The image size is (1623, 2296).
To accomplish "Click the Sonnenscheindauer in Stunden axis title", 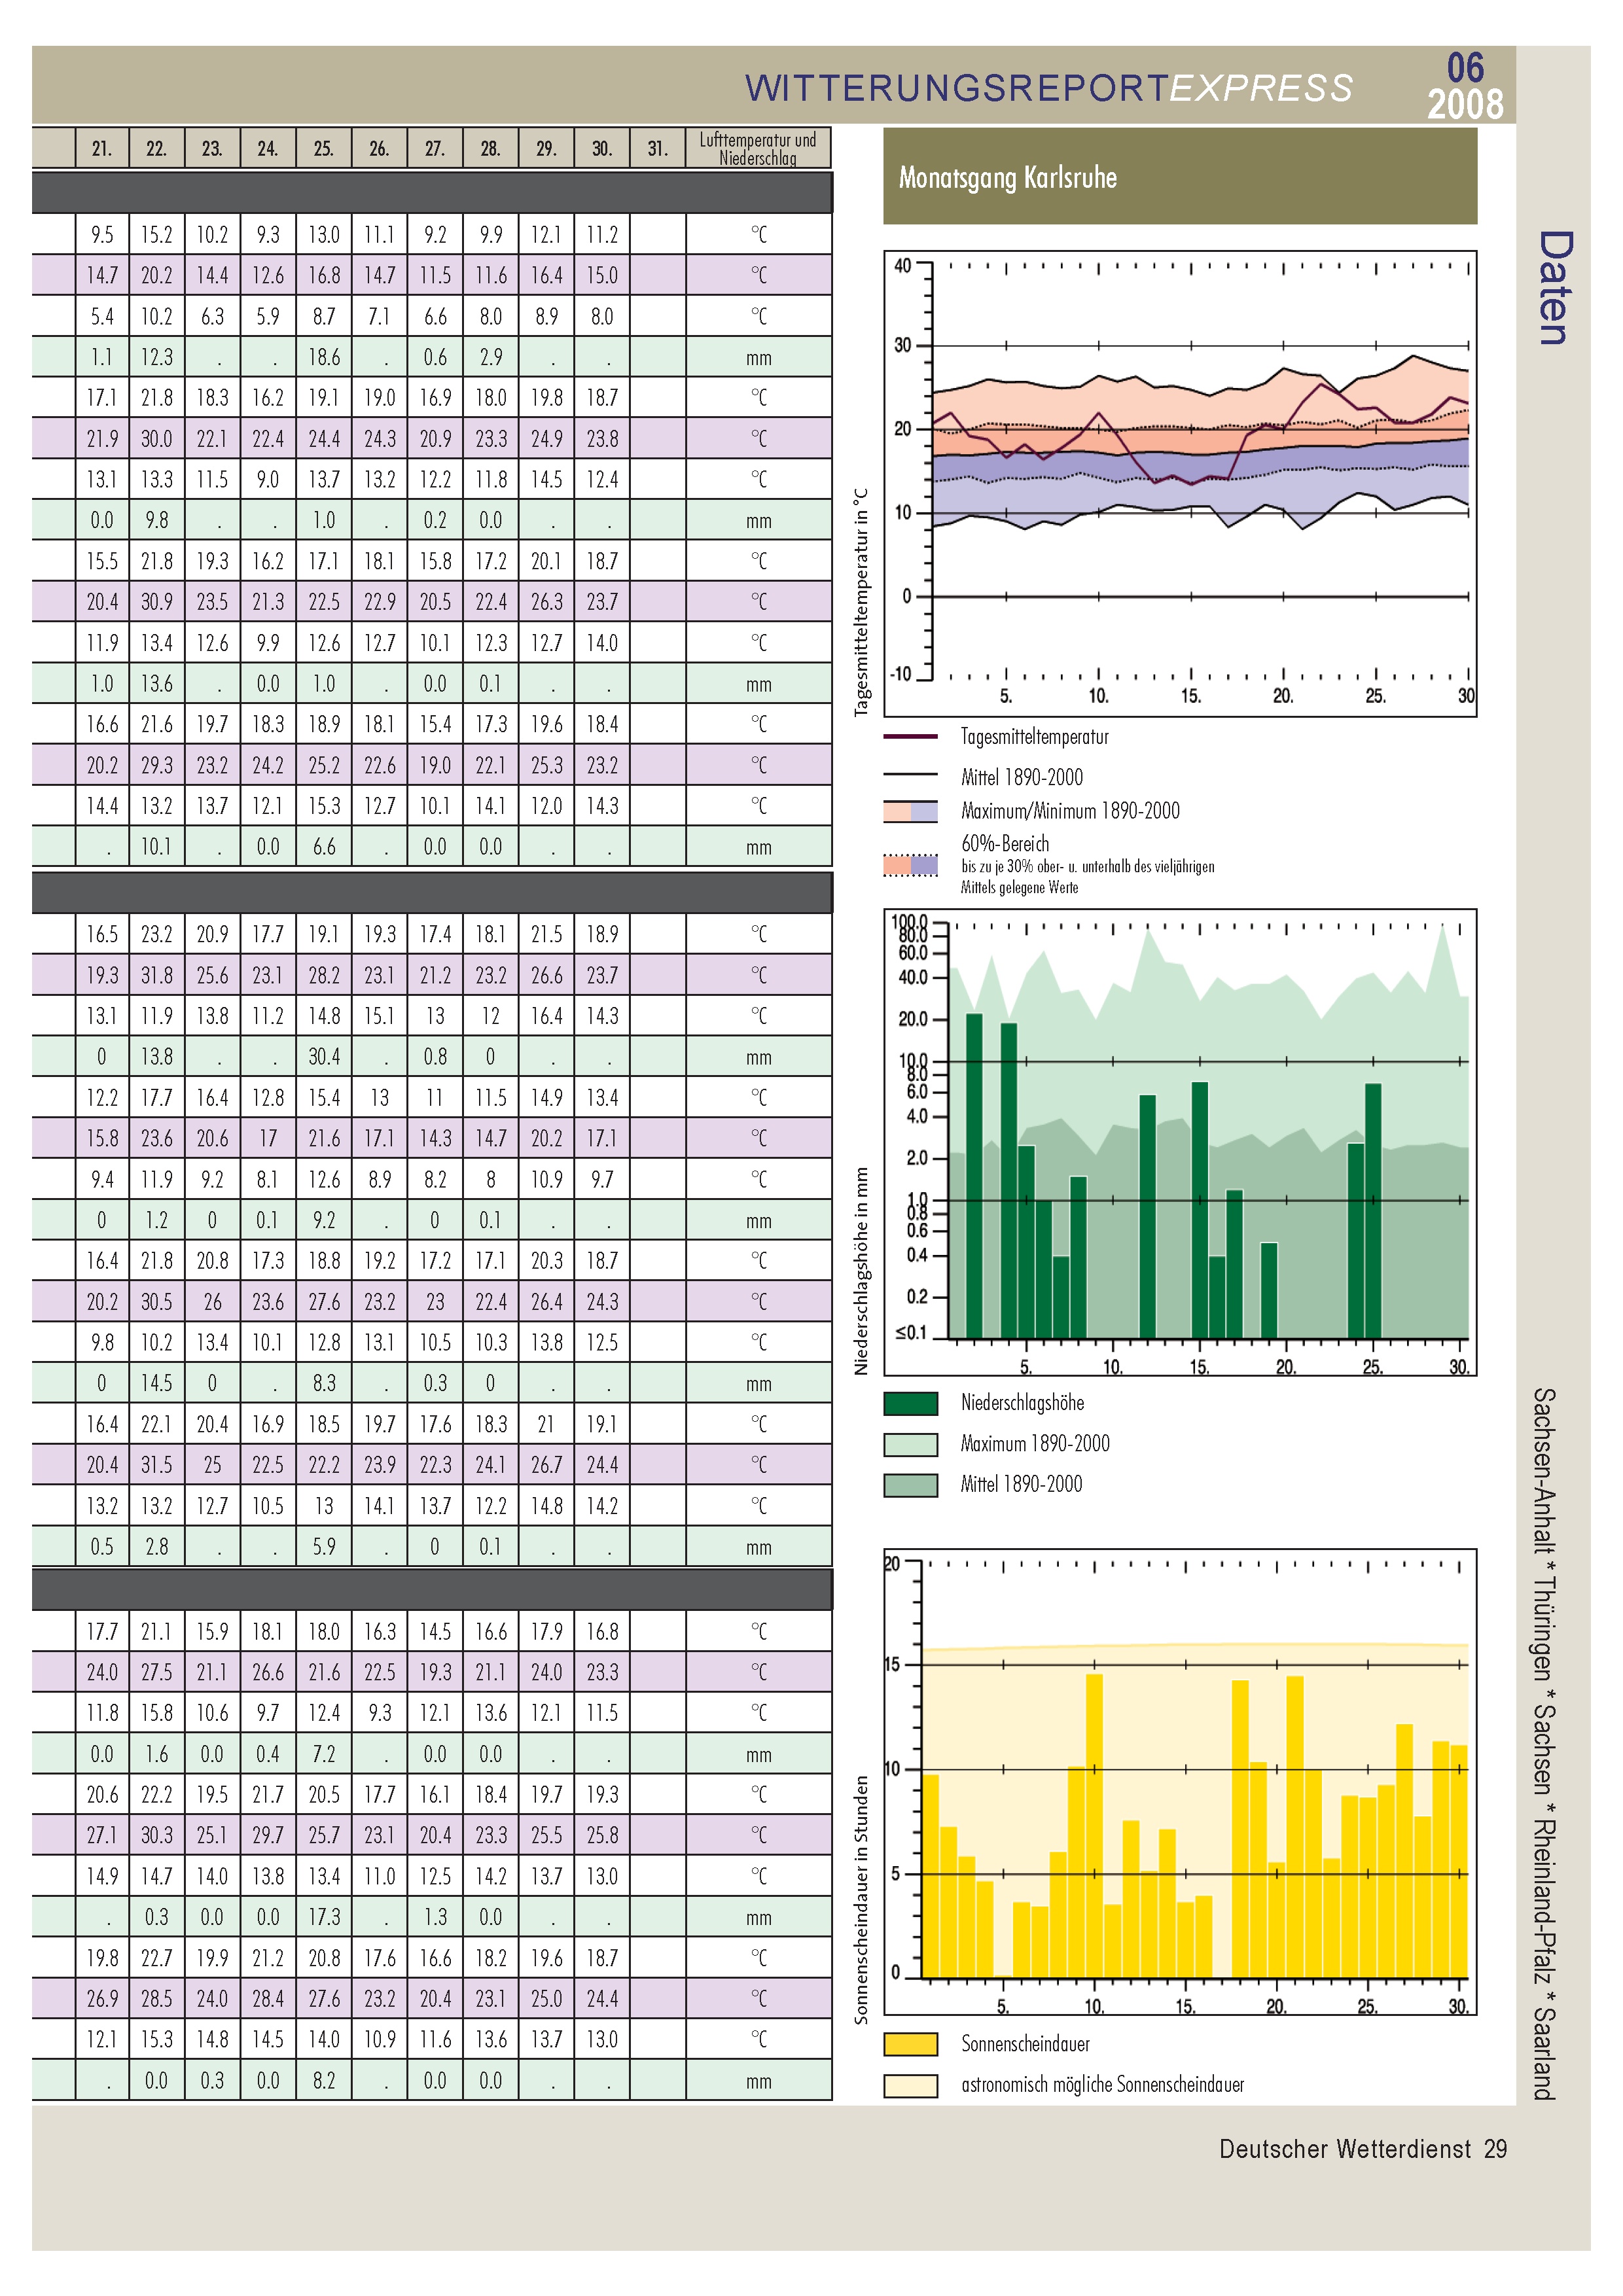I will tap(861, 1899).
